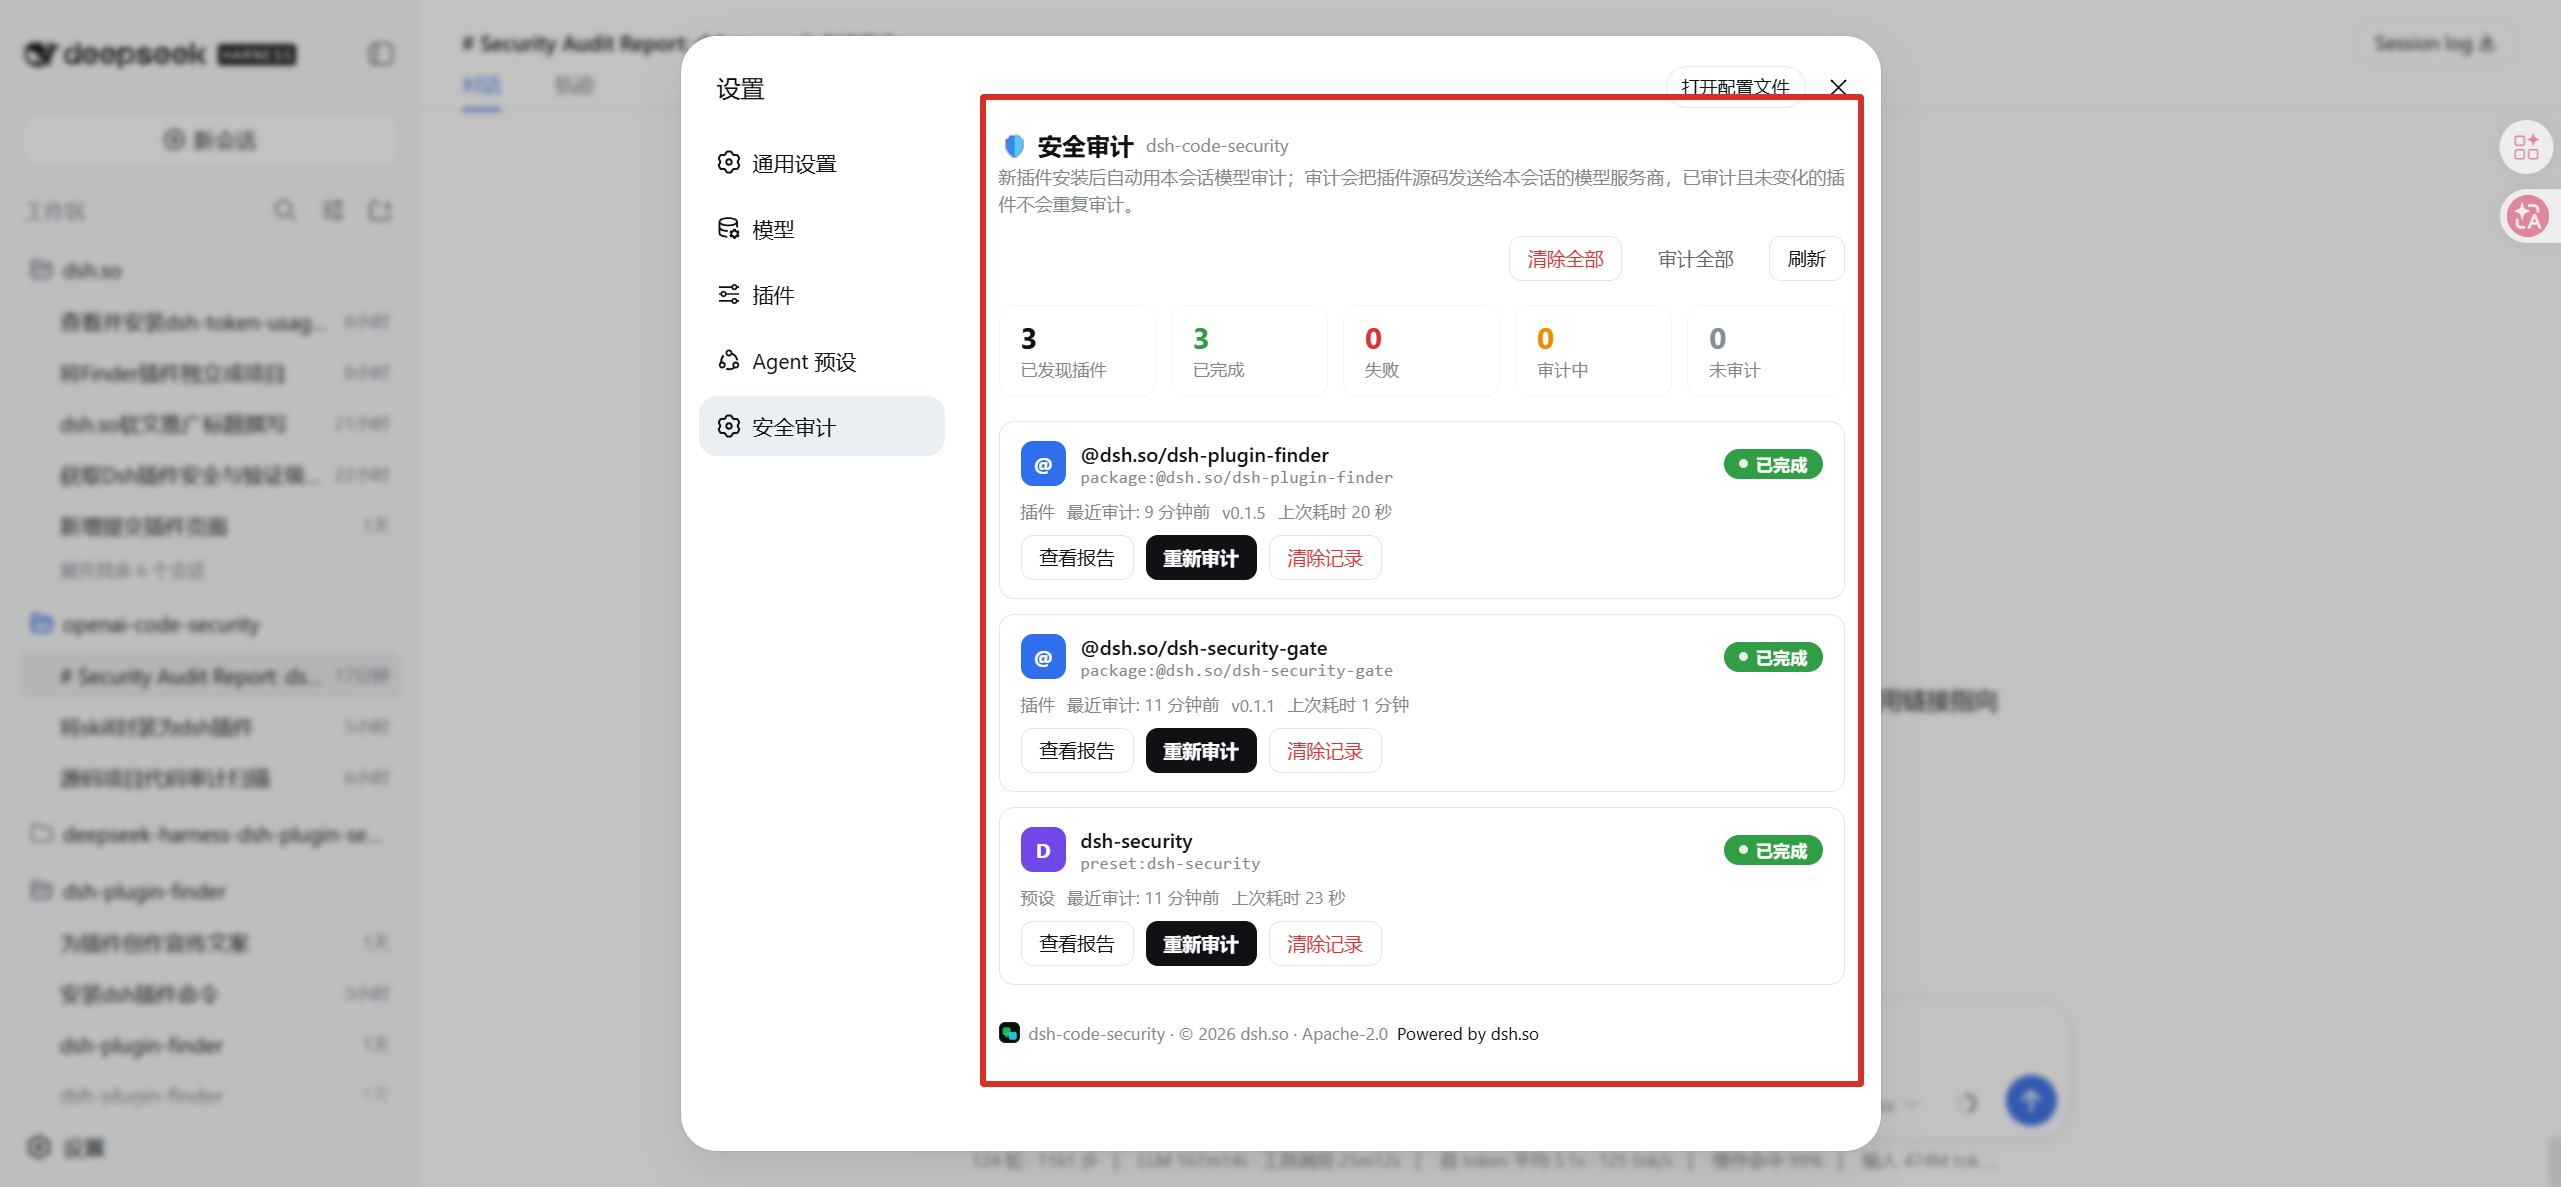View report for dsh-security preset

pyautogui.click(x=1077, y=944)
